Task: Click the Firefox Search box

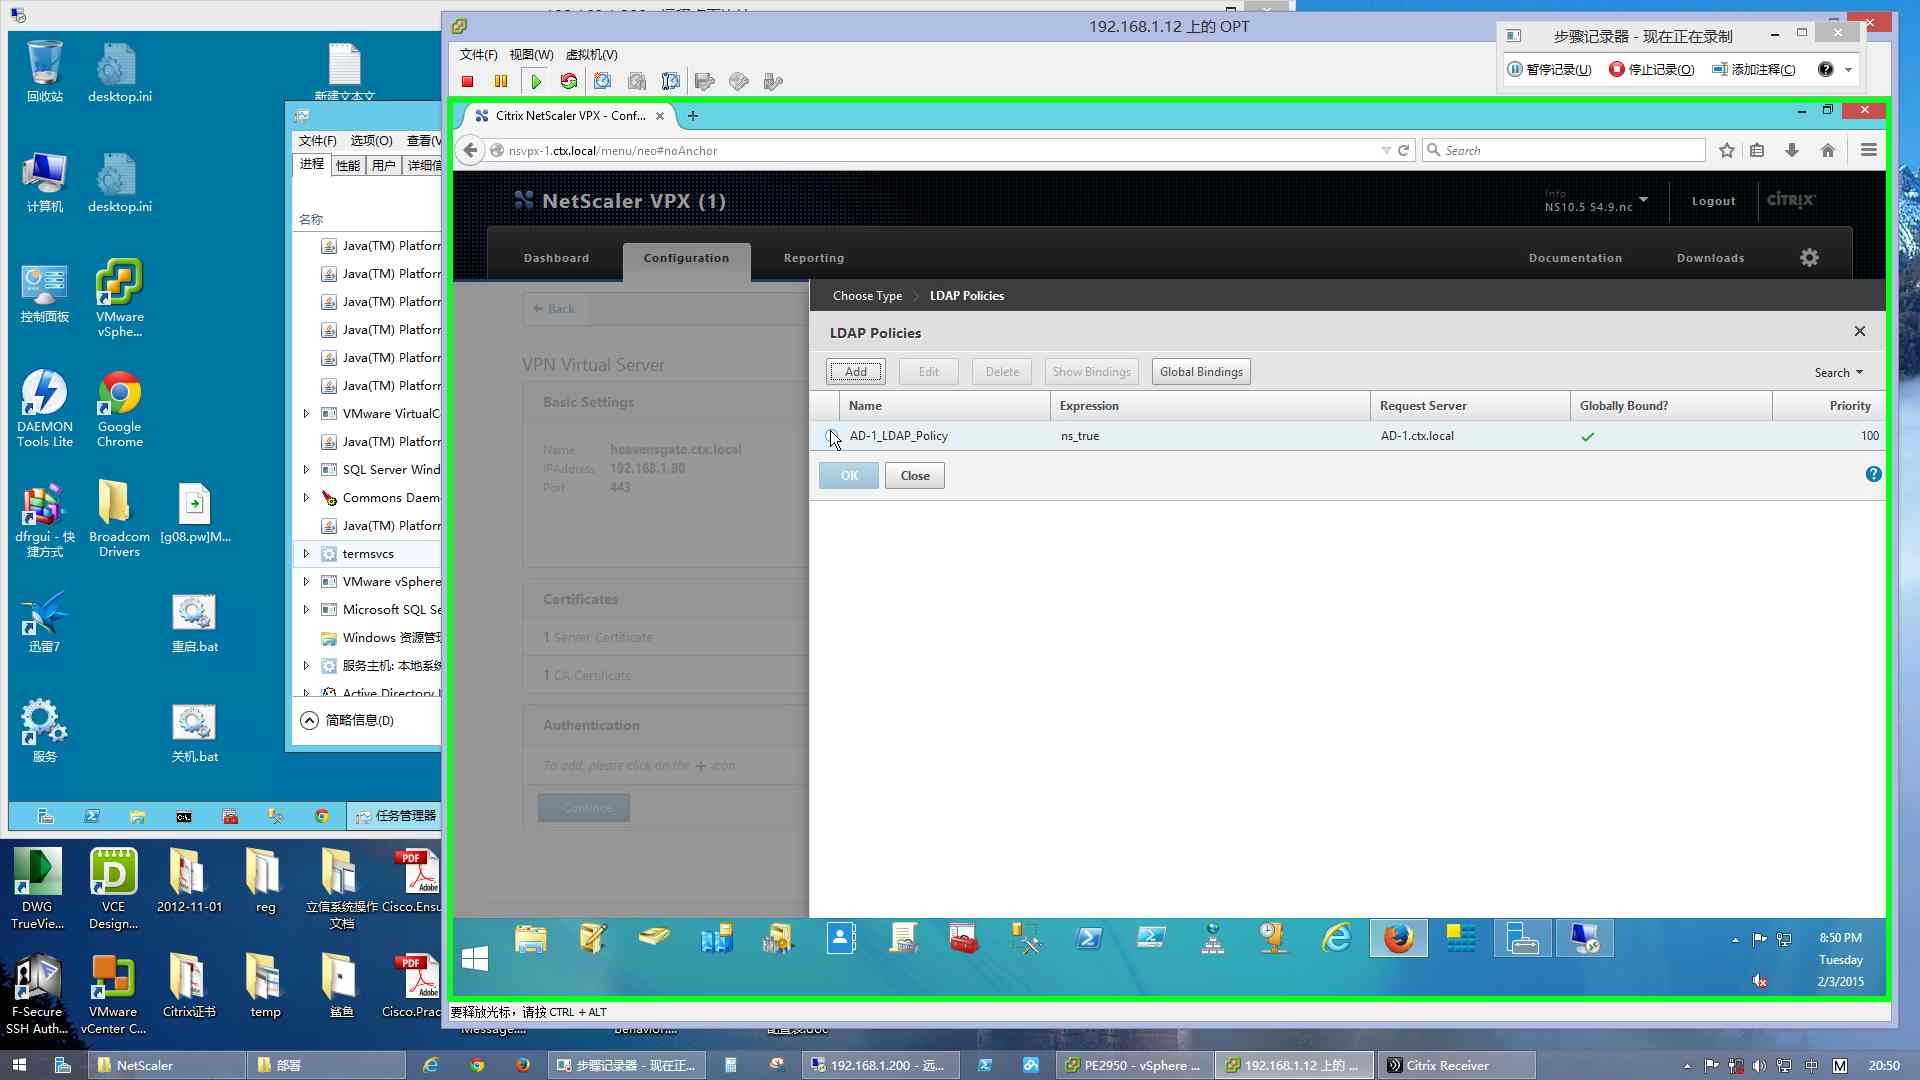Action: coord(1564,151)
